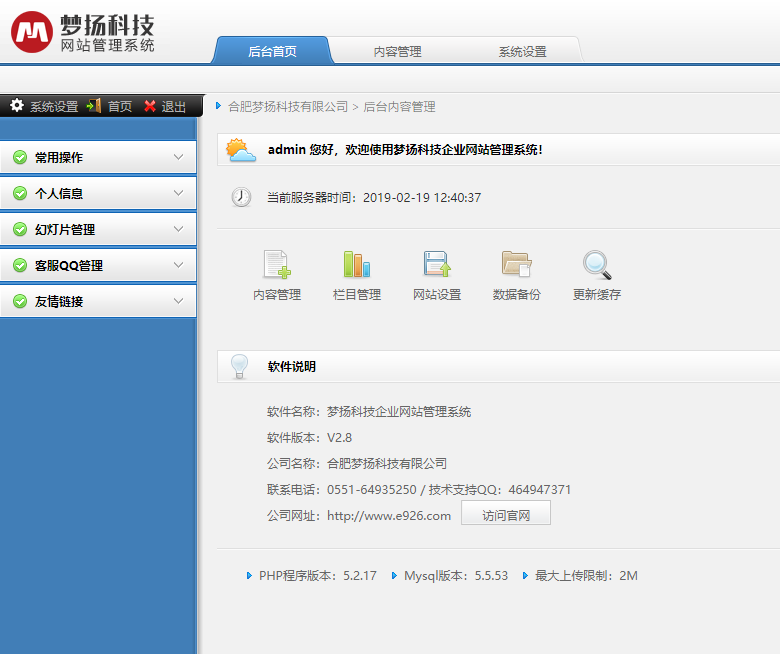Click 合肥梦扬科技有限公司 breadcrumb link
The height and width of the screenshot is (654, 780).
288,106
